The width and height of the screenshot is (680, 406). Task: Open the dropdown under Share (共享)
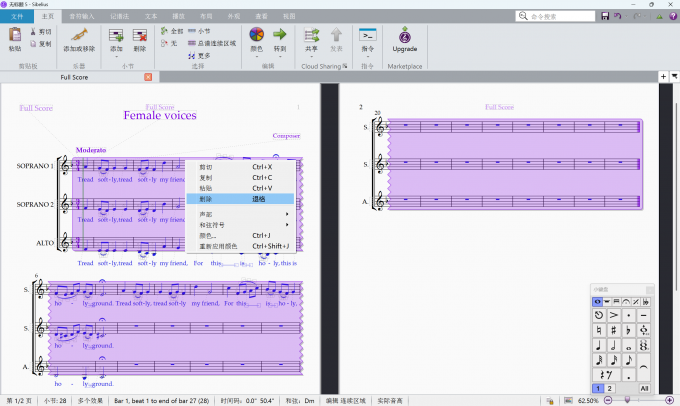[x=311, y=56]
